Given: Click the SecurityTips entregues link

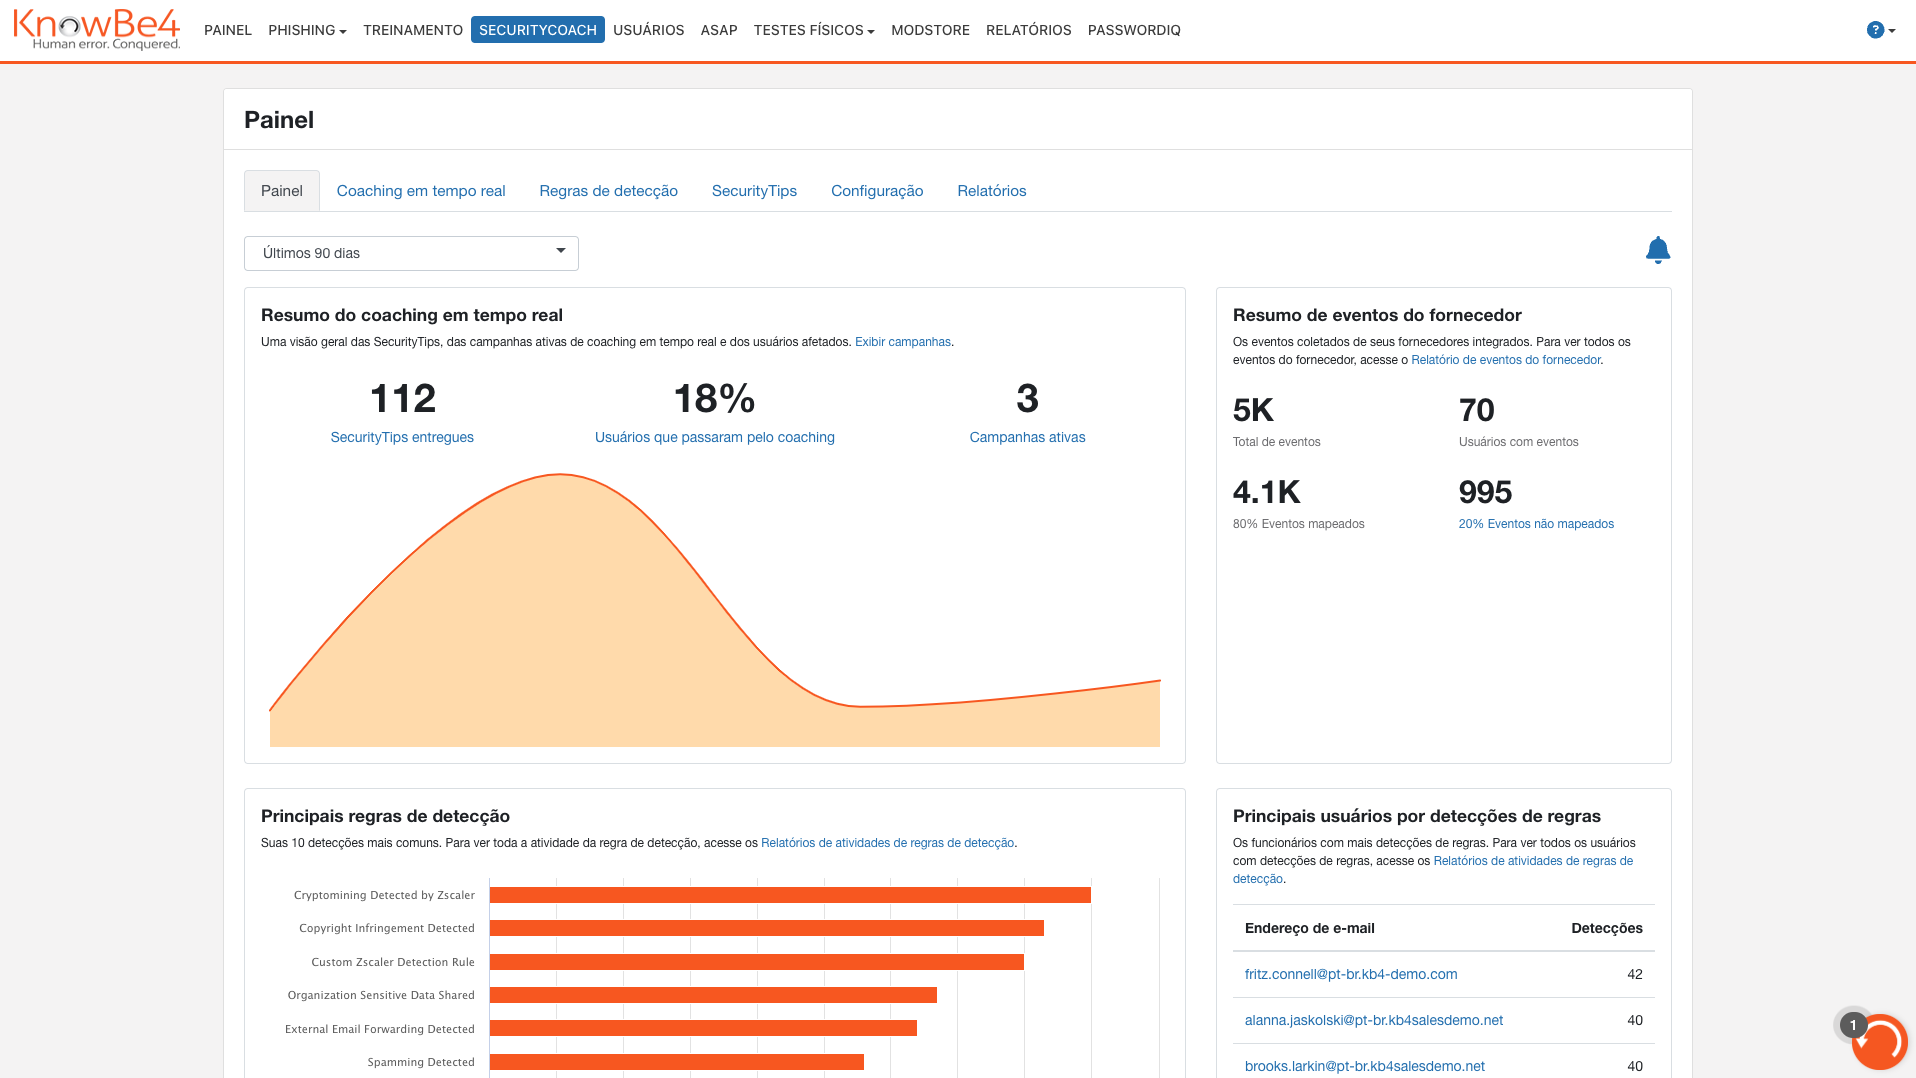Looking at the screenshot, I should pyautogui.click(x=402, y=437).
